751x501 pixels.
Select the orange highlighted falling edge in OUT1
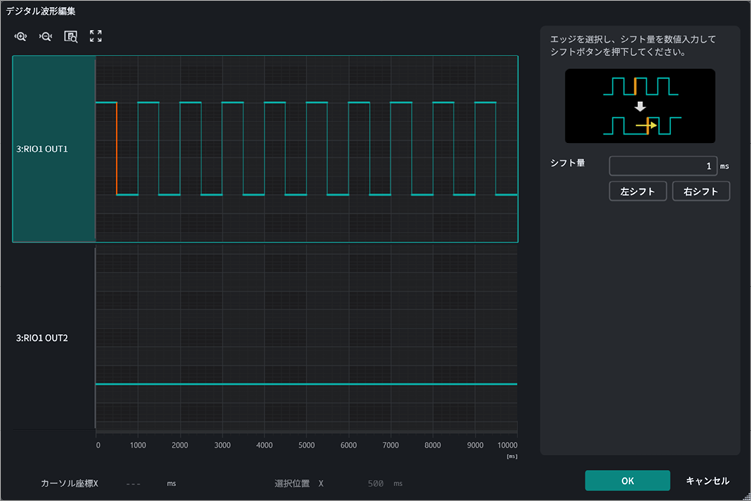click(116, 148)
